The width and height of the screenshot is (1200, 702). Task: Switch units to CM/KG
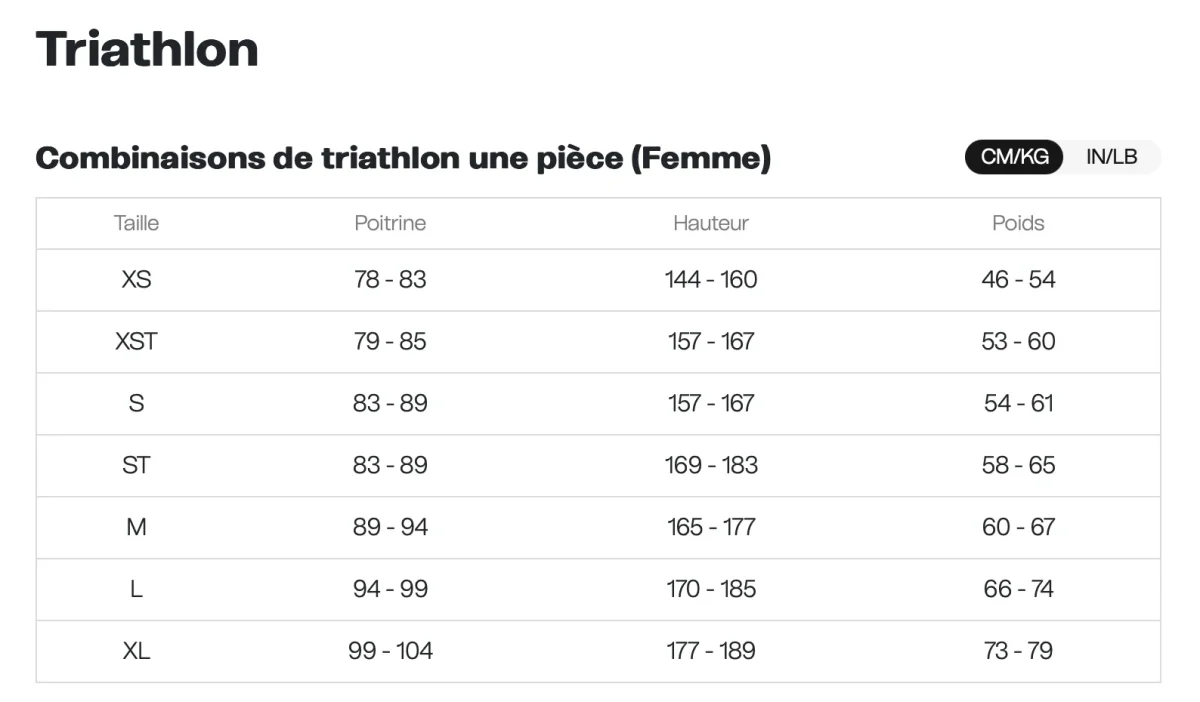click(x=1013, y=157)
